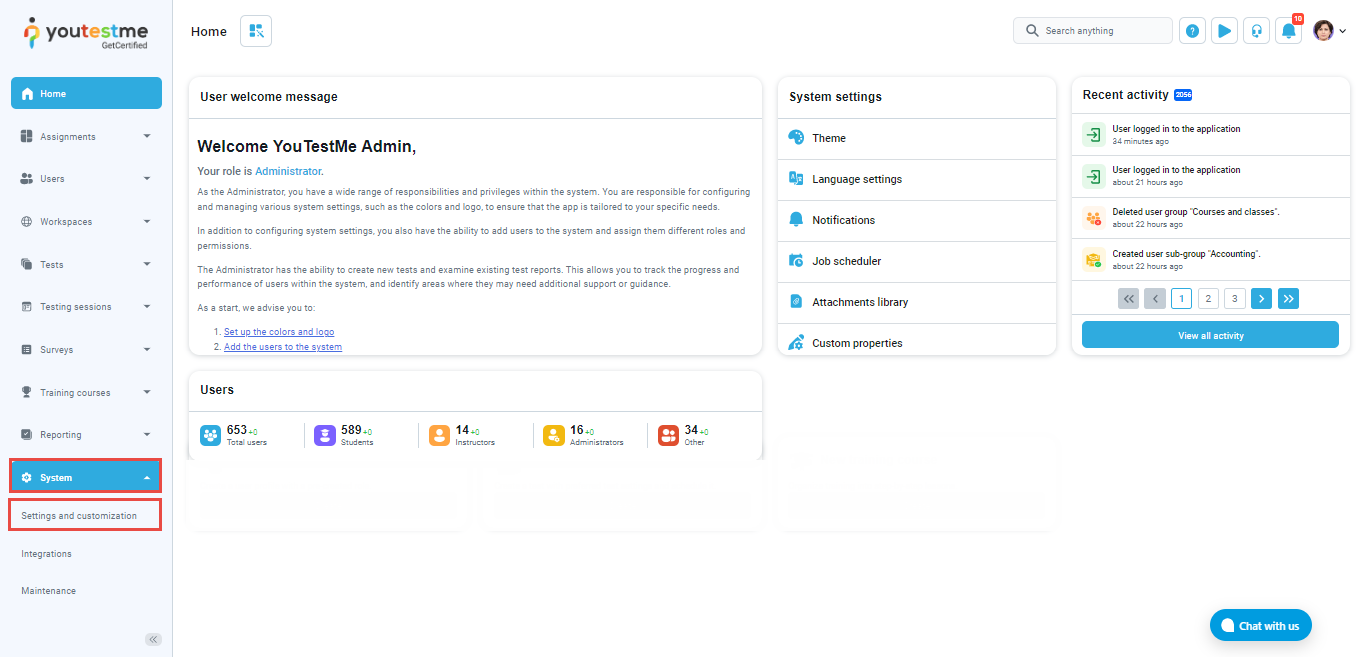
Task: Open the Chat with us button
Action: tap(1260, 626)
